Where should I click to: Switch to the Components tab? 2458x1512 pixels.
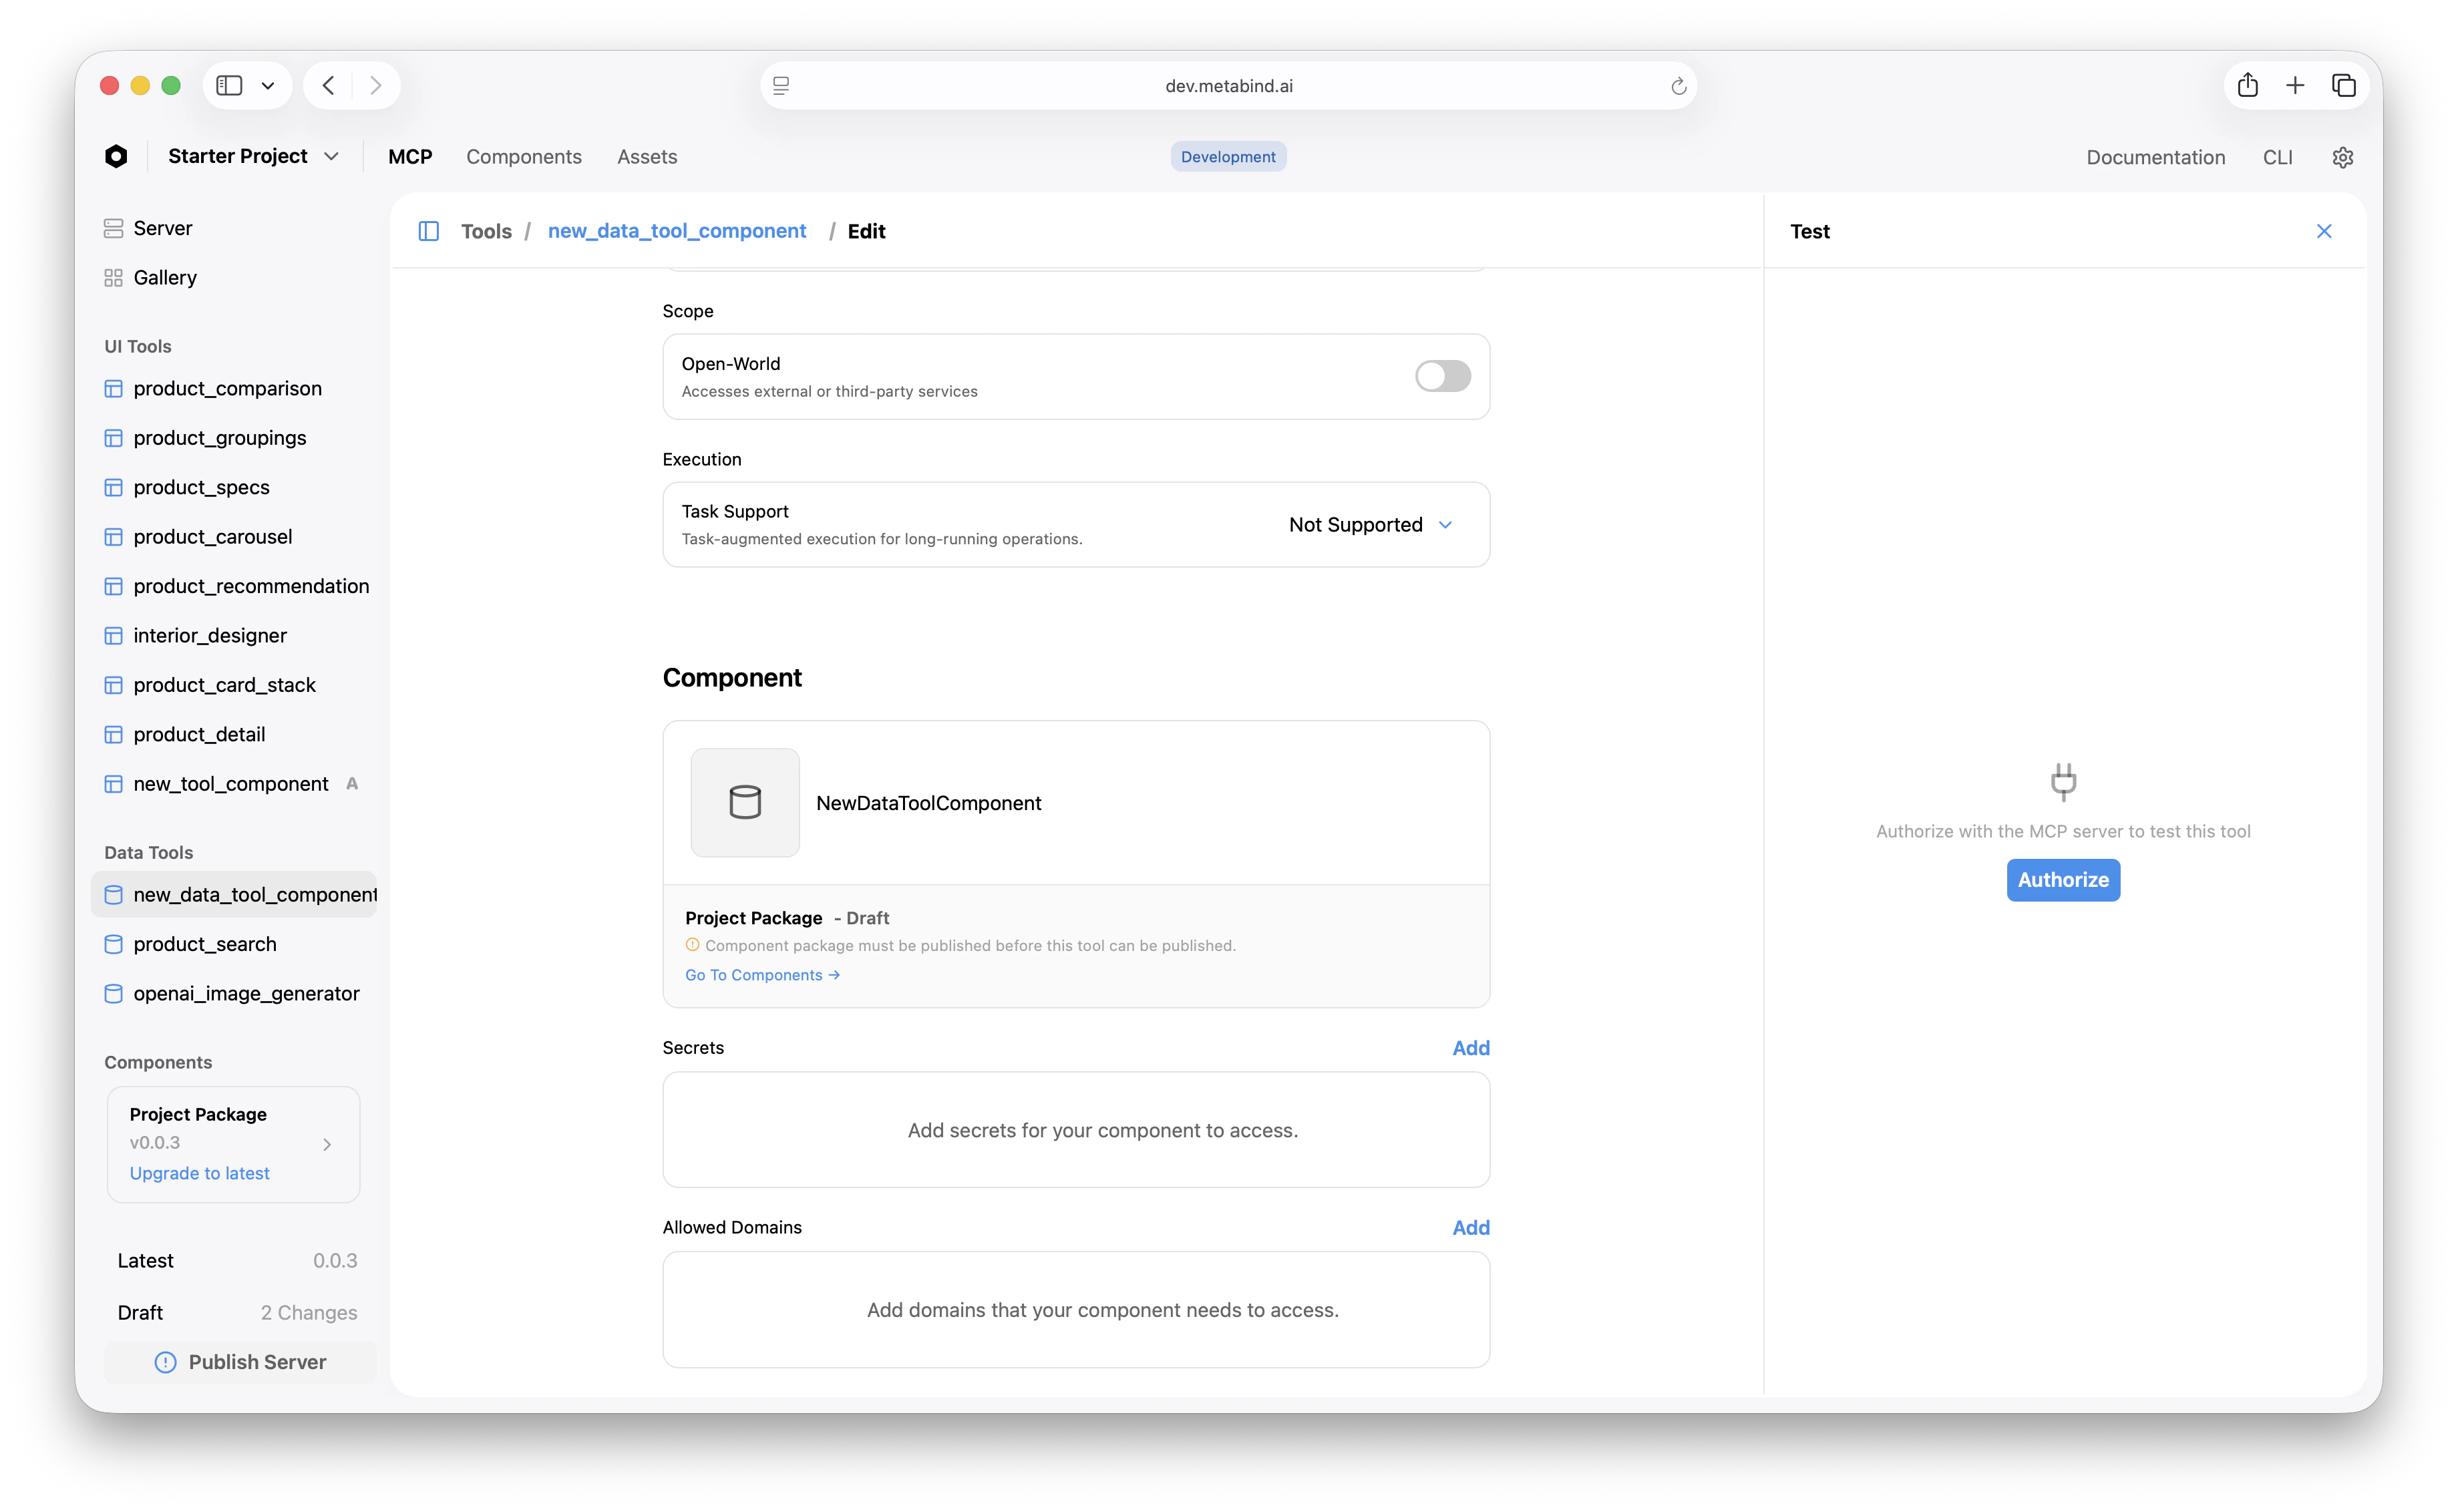tap(524, 157)
